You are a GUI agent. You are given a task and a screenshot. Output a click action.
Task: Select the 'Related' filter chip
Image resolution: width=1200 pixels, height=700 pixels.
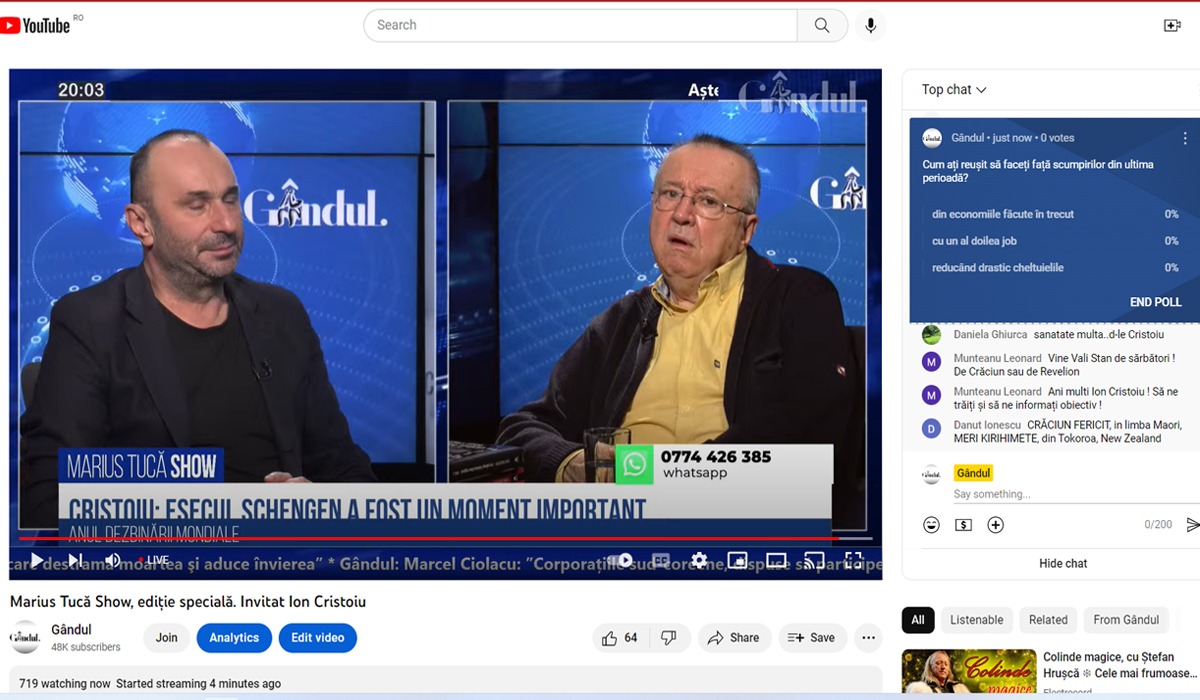point(1048,620)
